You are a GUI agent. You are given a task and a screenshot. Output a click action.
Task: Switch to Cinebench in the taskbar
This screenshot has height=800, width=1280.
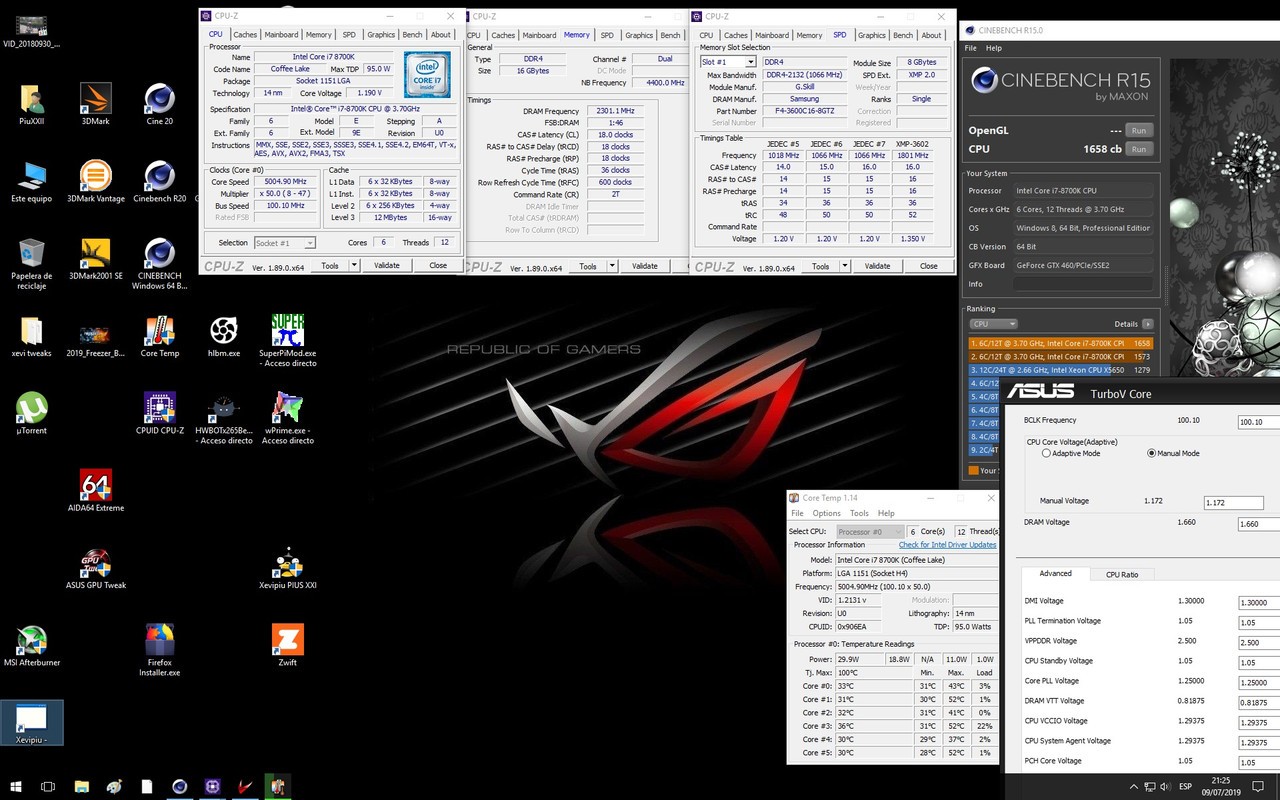tap(180, 787)
